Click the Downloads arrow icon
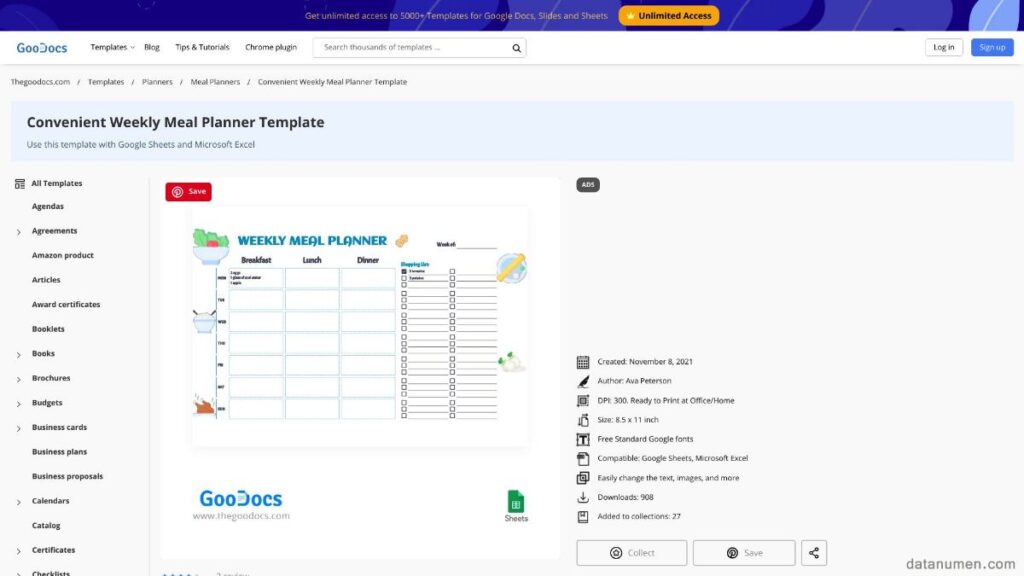Screen dimensions: 1024x576 (583, 497)
